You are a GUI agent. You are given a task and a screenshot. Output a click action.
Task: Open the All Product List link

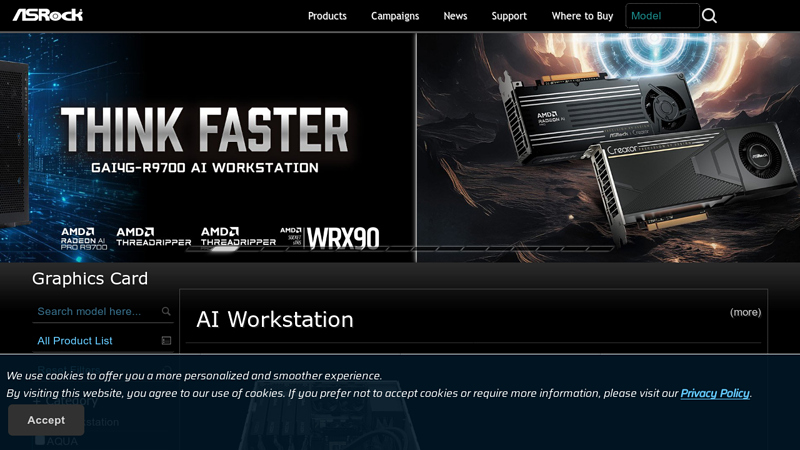pyautogui.click(x=75, y=341)
